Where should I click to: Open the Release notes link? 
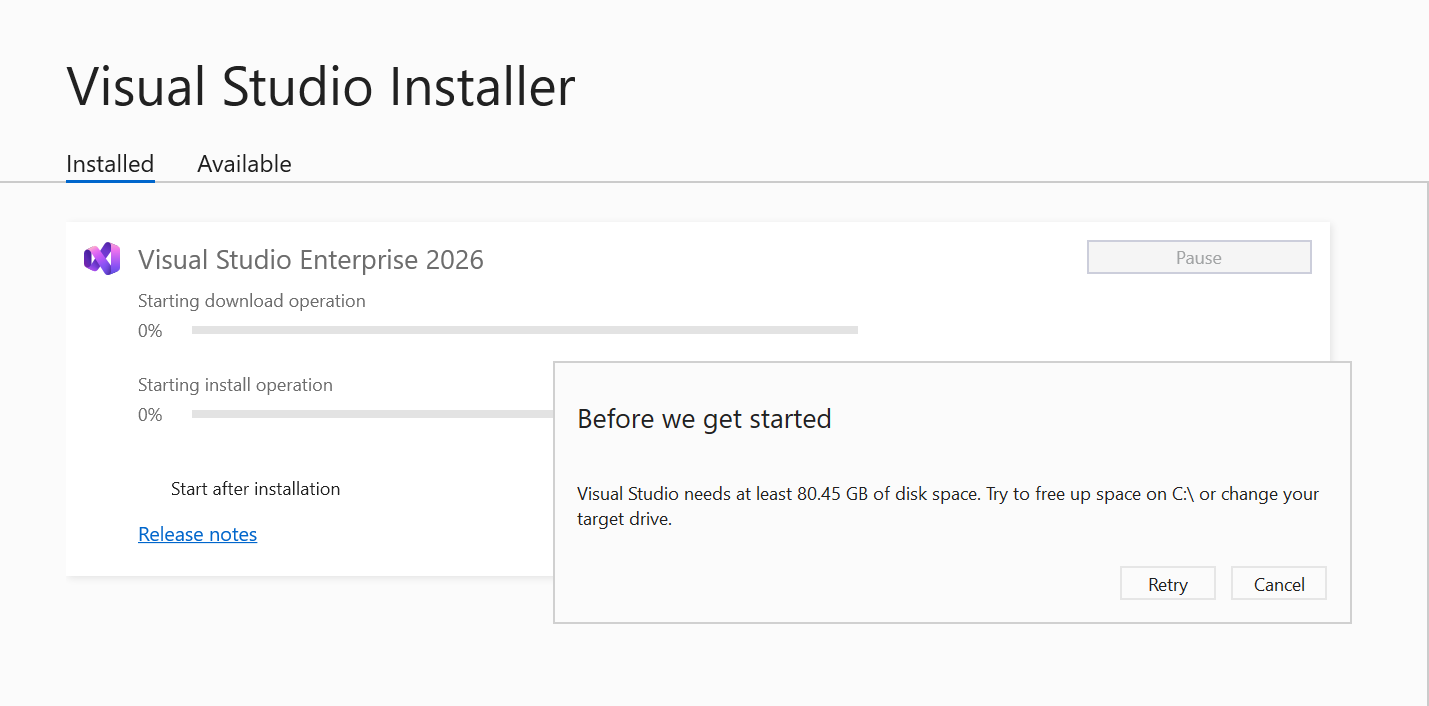pos(197,533)
